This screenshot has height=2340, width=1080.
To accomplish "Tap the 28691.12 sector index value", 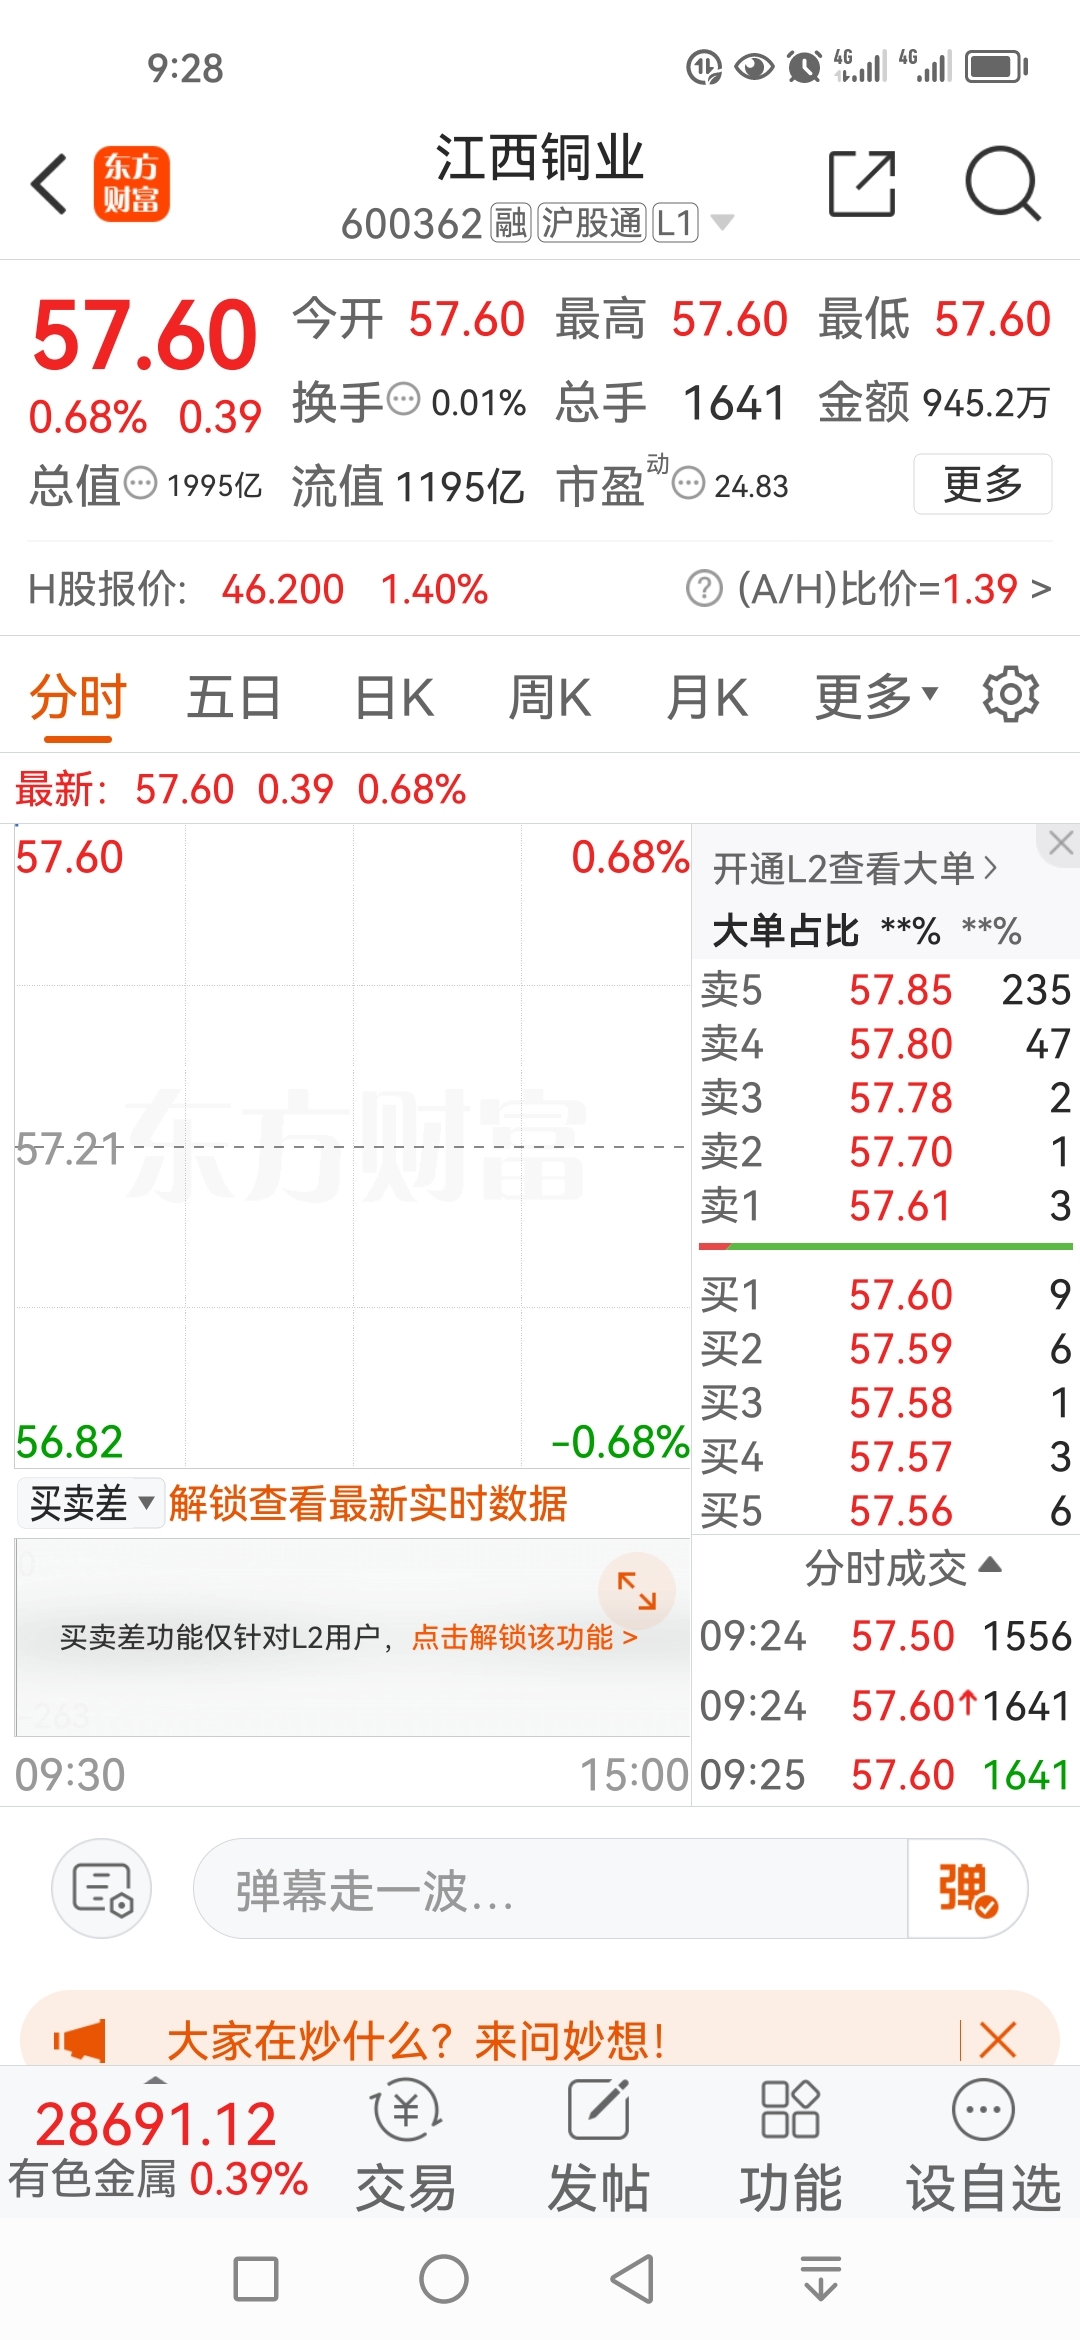I will [156, 2124].
